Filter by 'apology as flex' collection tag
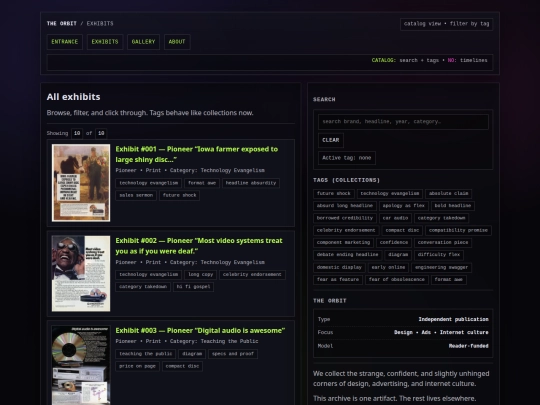Viewport: 540px width, 405px height. coord(403,206)
